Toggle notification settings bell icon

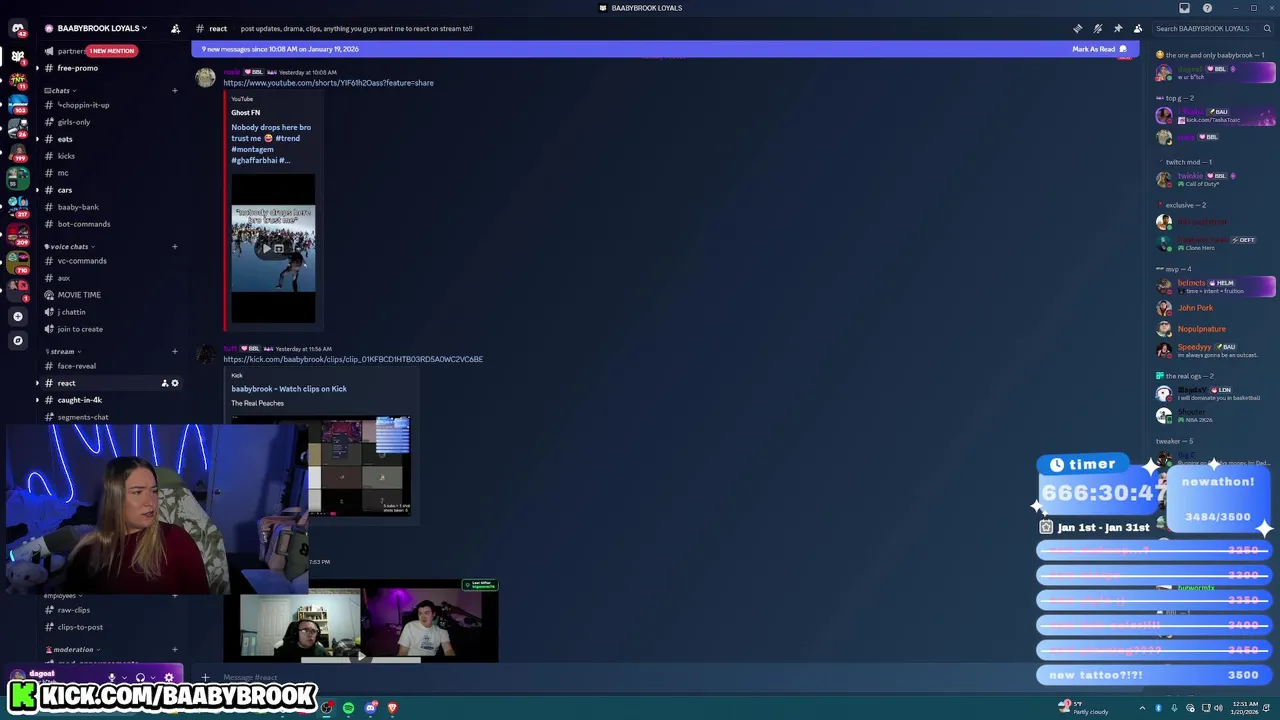click(1097, 28)
